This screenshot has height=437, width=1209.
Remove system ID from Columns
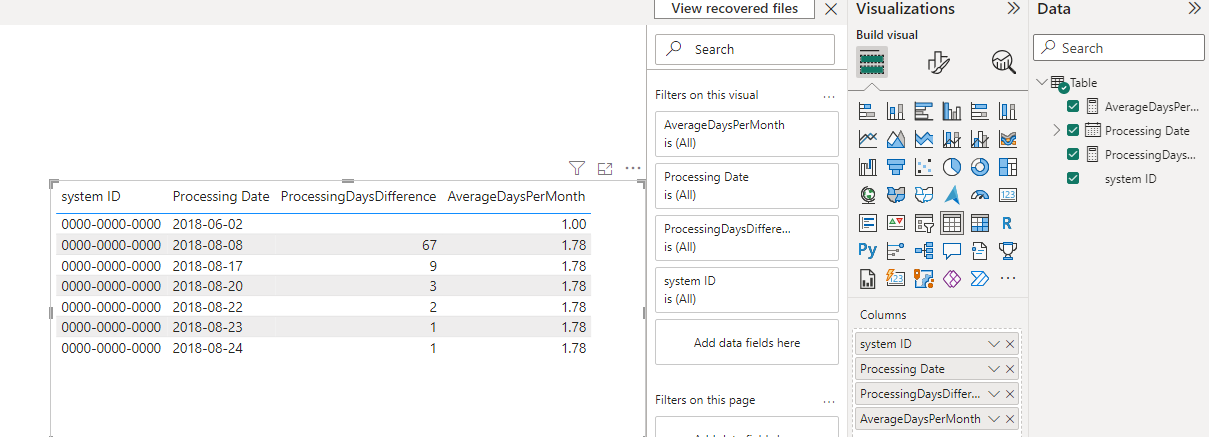click(1010, 344)
